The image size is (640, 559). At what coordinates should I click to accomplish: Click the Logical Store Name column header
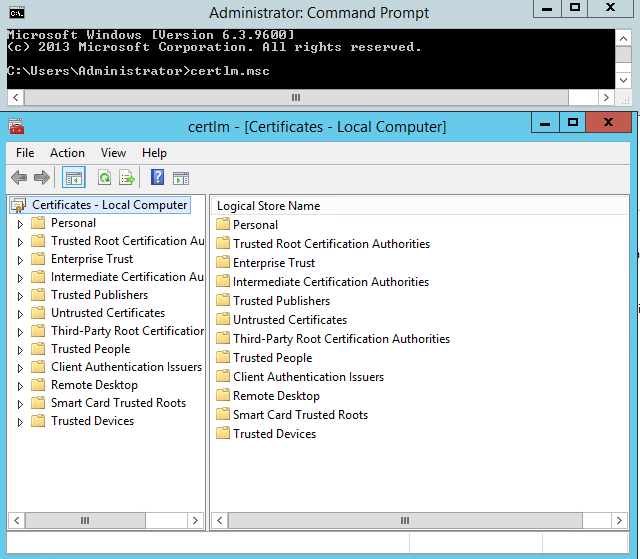(x=268, y=206)
